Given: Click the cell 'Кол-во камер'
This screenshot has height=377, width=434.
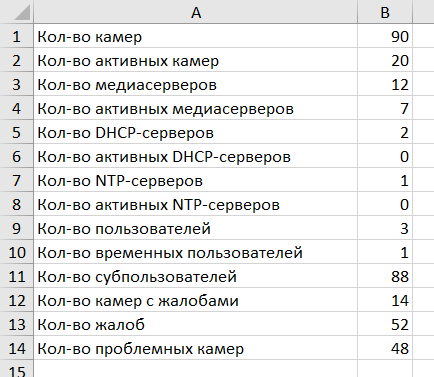Looking at the screenshot, I should (196, 36).
